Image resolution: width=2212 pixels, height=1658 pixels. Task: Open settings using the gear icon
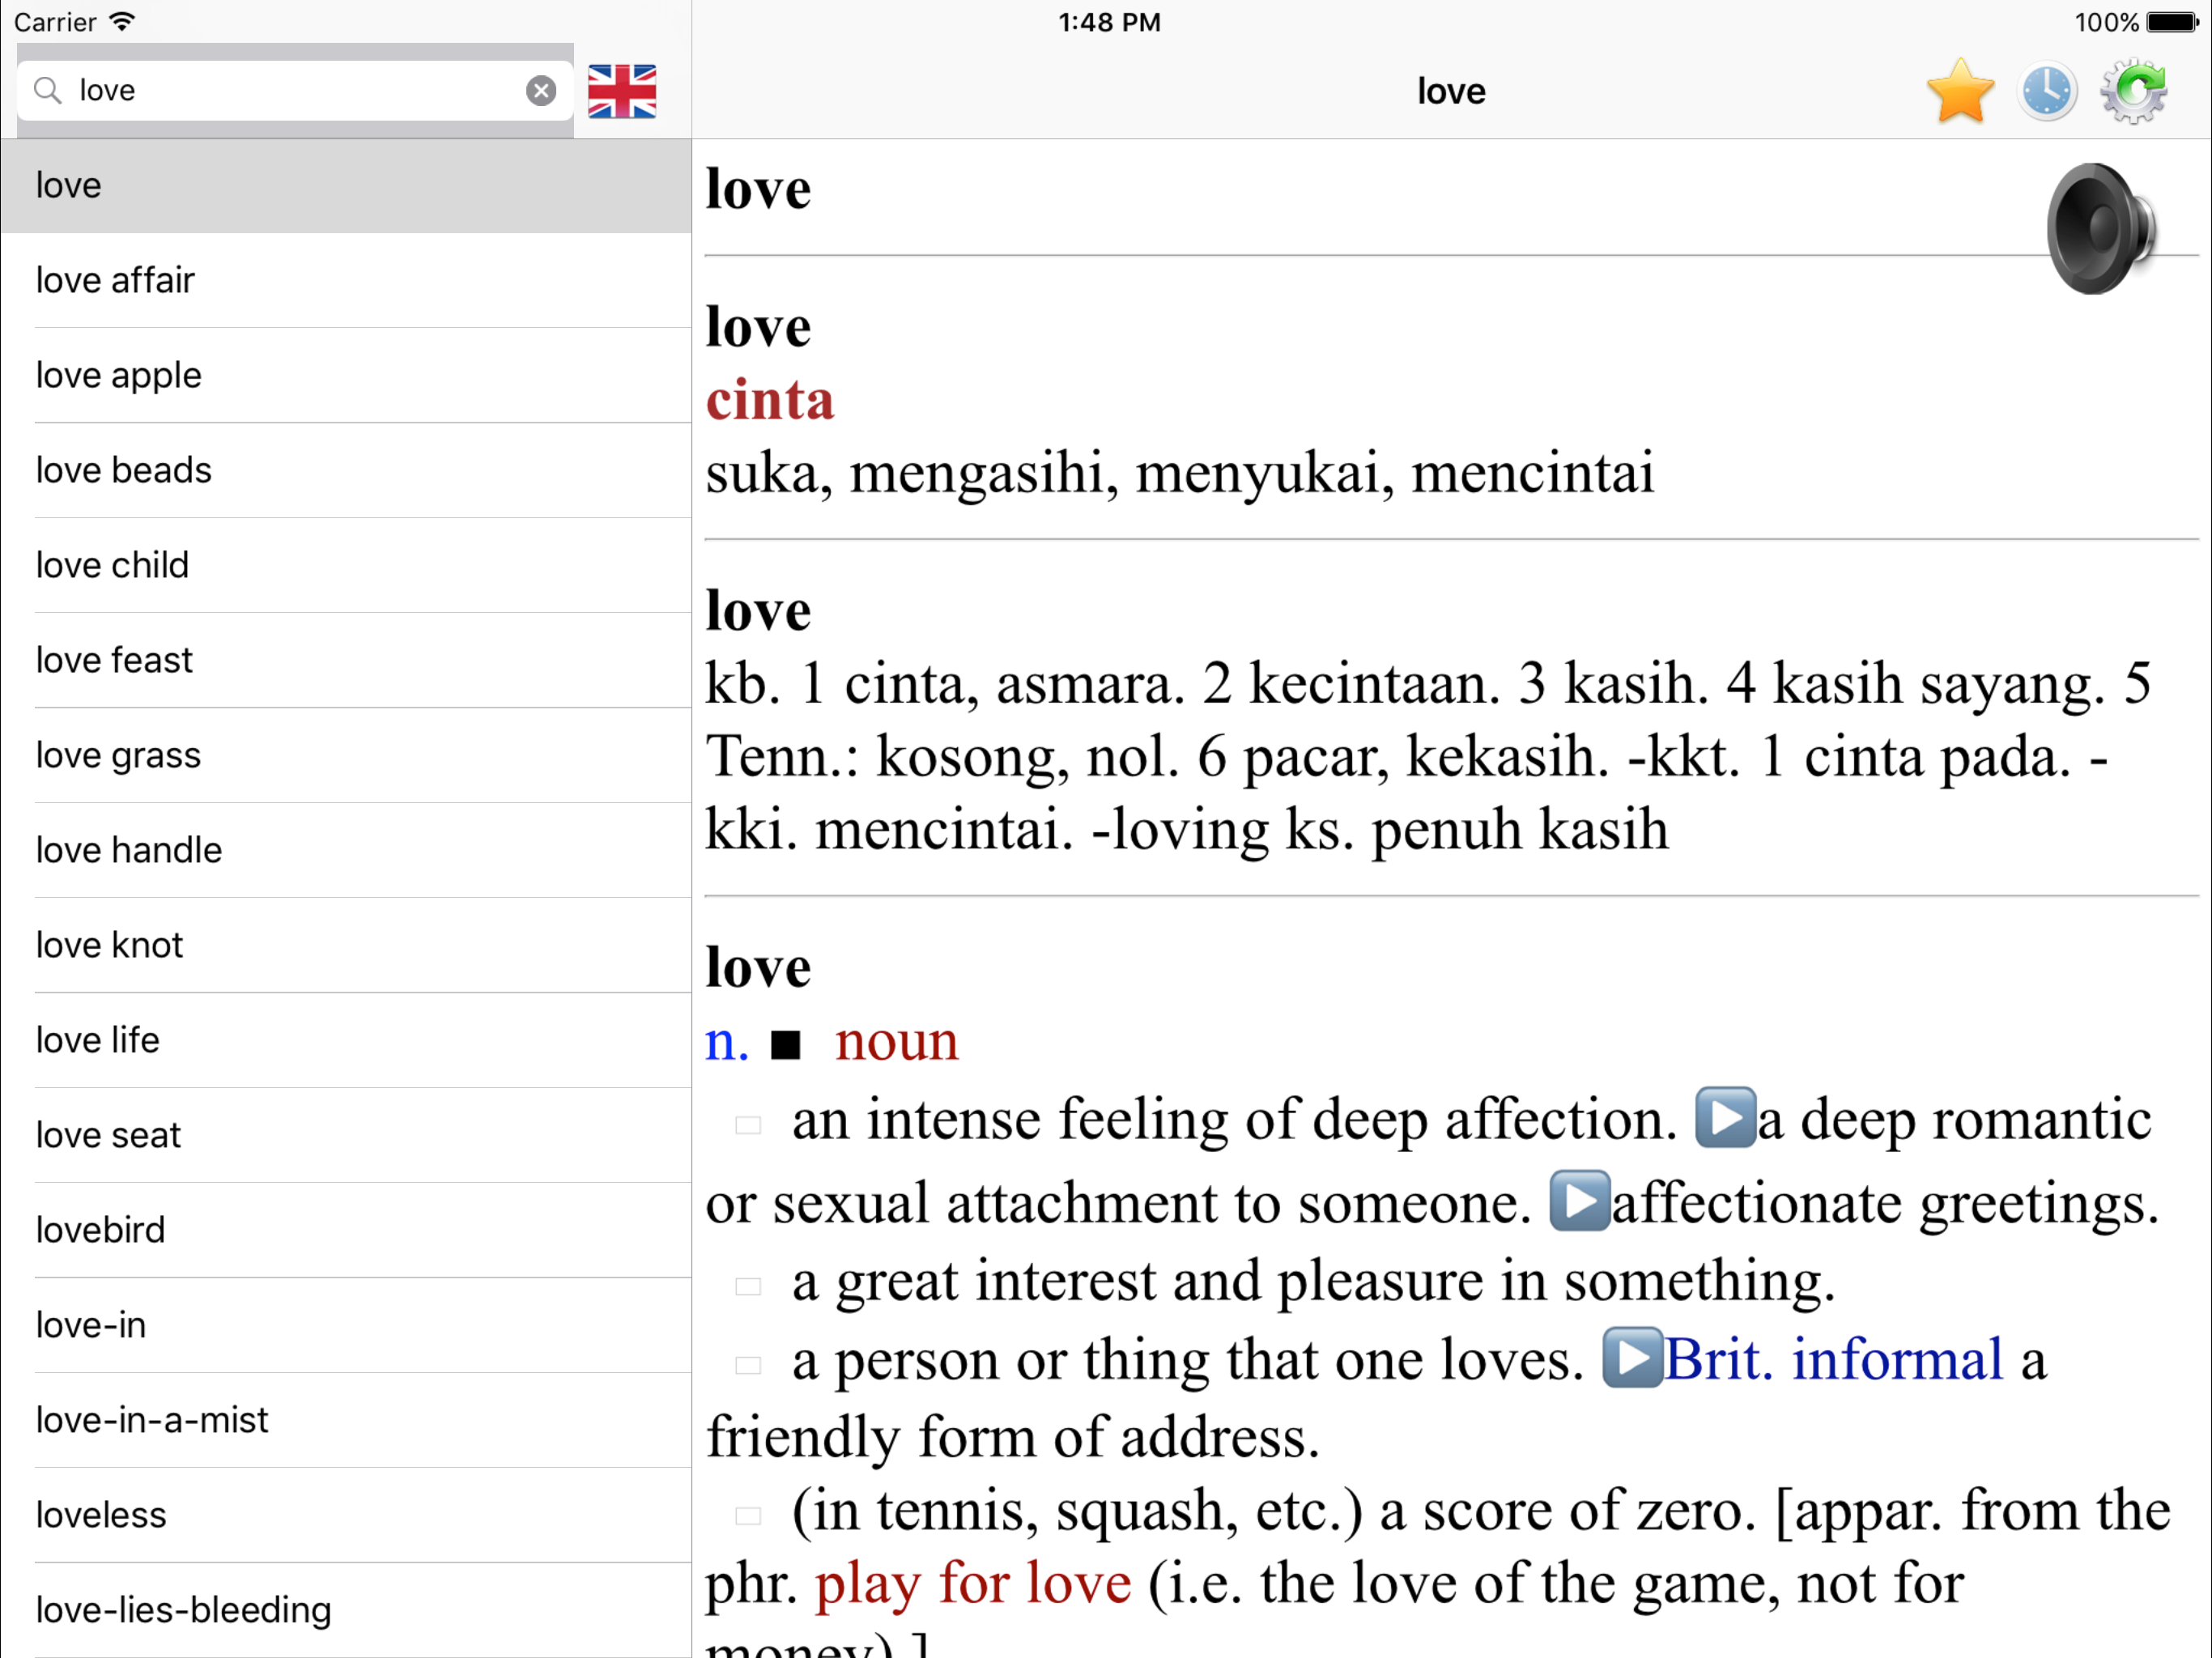pyautogui.click(x=2133, y=91)
